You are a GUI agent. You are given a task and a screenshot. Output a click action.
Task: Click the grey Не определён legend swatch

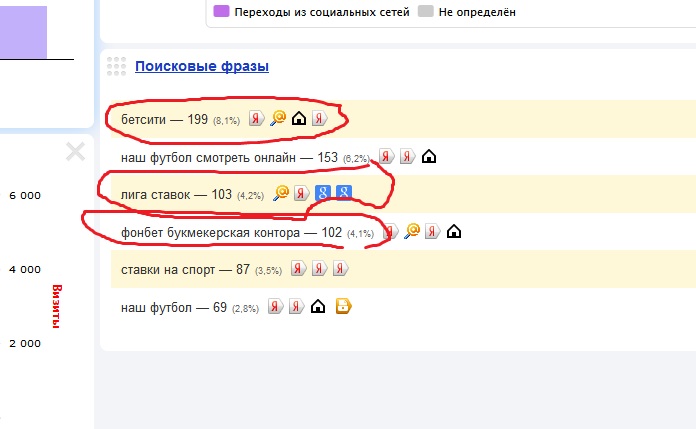(425, 11)
